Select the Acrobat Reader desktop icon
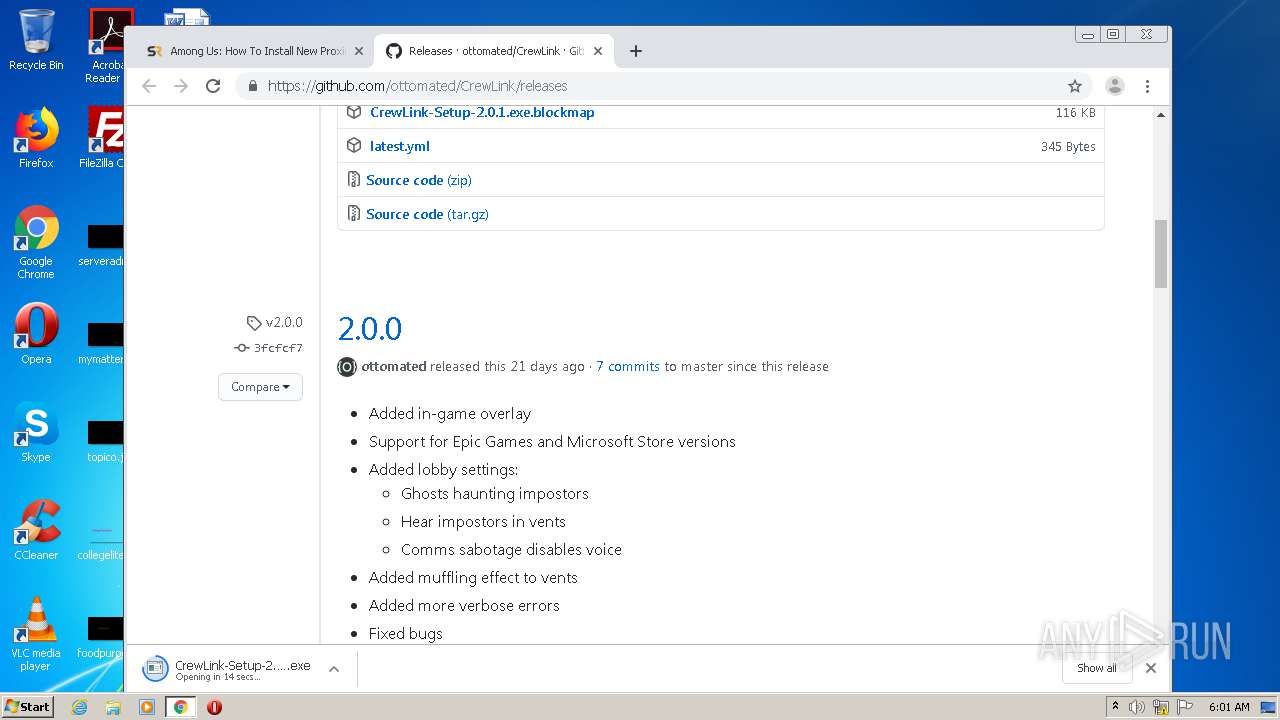 pos(106,46)
